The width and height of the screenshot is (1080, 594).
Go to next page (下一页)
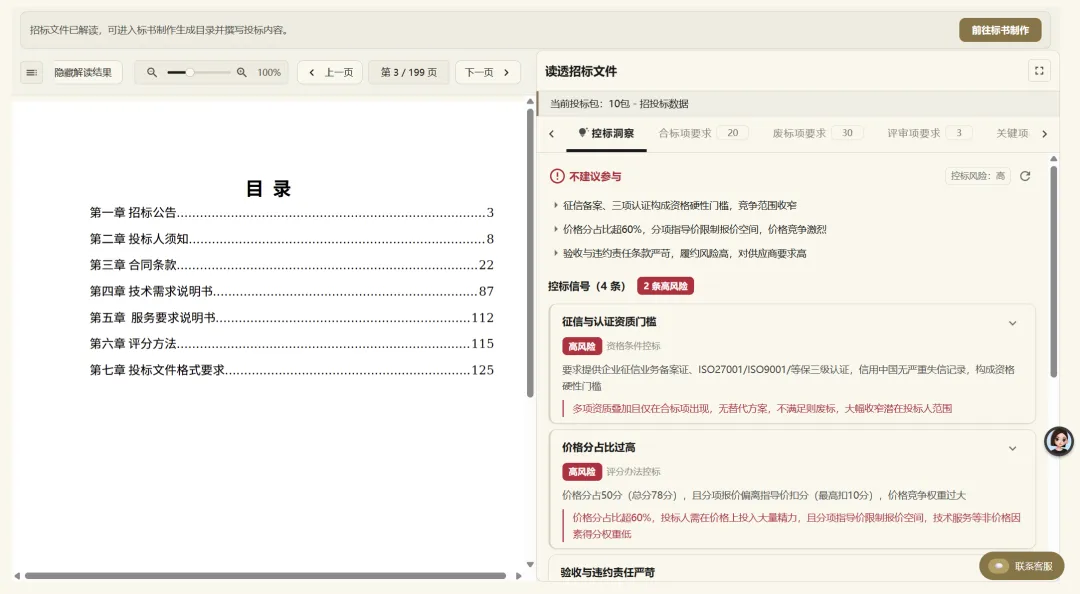487,72
